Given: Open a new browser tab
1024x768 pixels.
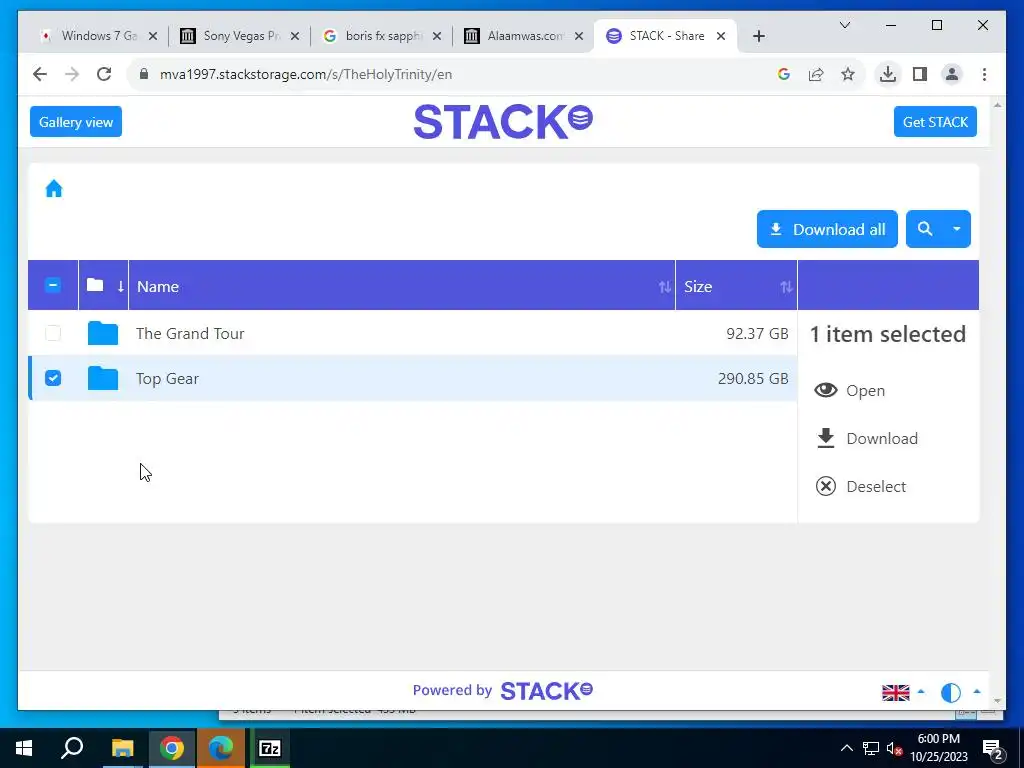Looking at the screenshot, I should click(x=758, y=36).
